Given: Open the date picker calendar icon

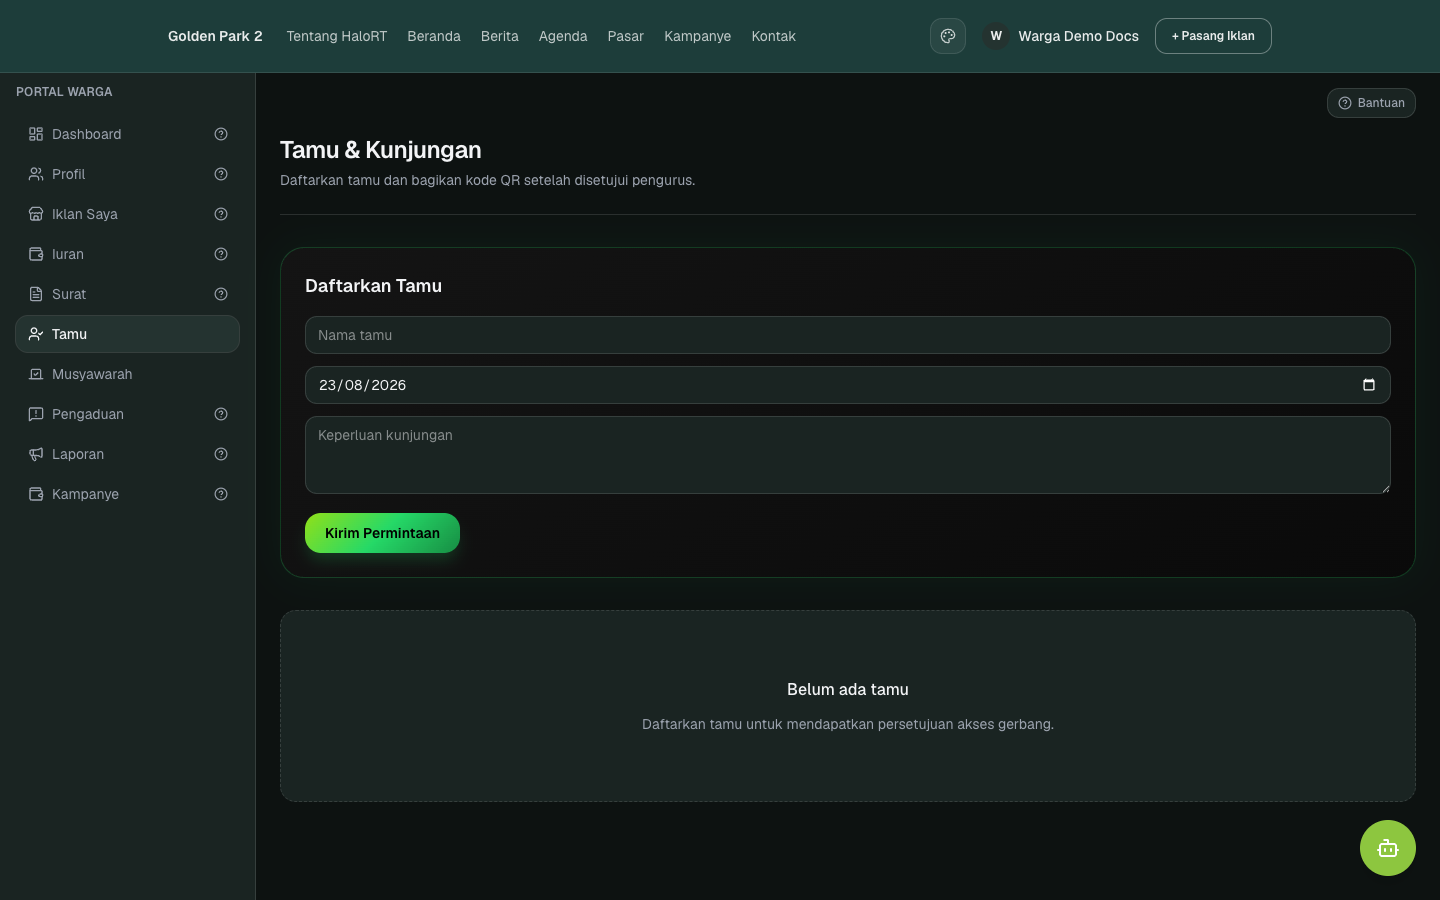Looking at the screenshot, I should pyautogui.click(x=1369, y=385).
